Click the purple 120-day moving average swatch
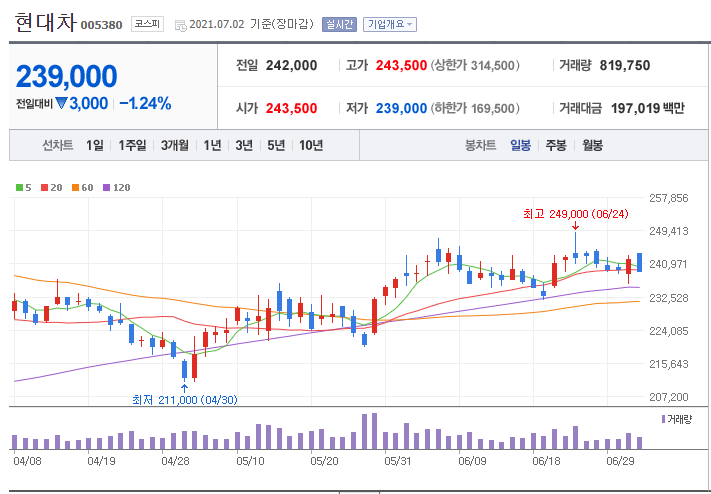Screen dimensions: 711x494 (107, 188)
